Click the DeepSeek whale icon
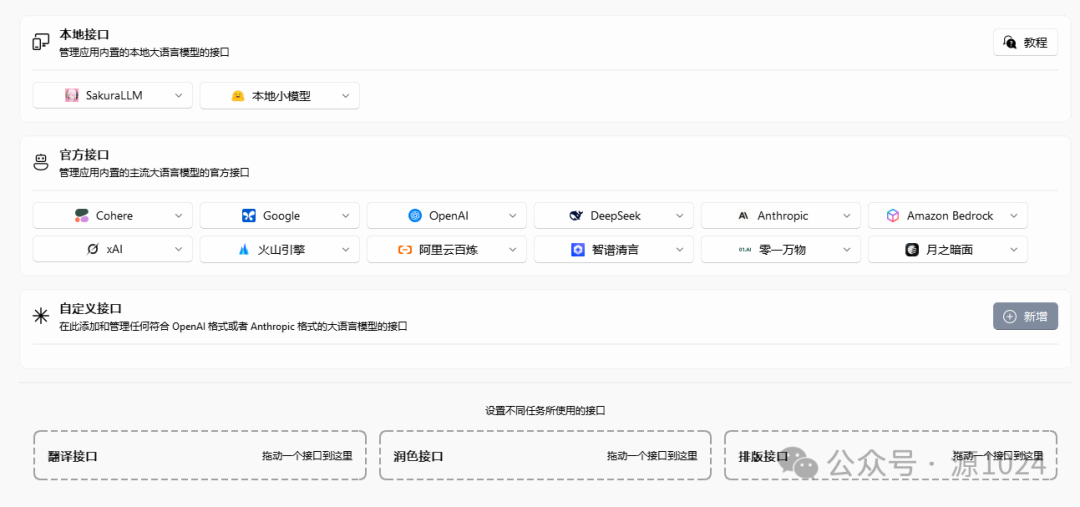Viewport: 1080px width, 507px height. [x=576, y=216]
